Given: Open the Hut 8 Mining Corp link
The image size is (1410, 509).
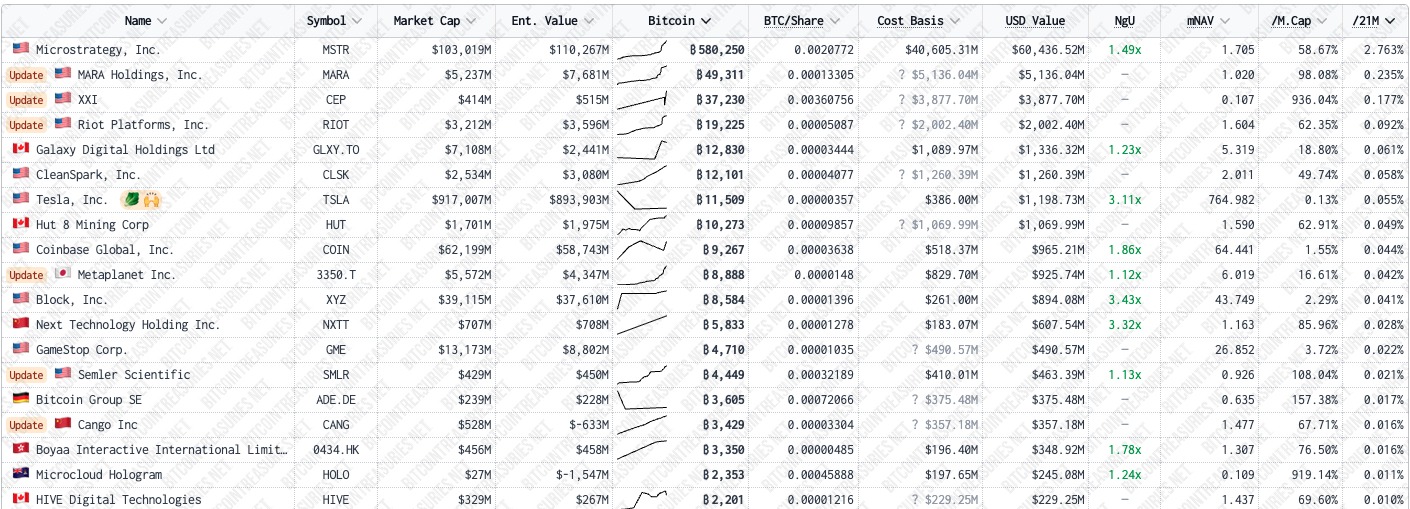Looking at the screenshot, I should [x=92, y=224].
